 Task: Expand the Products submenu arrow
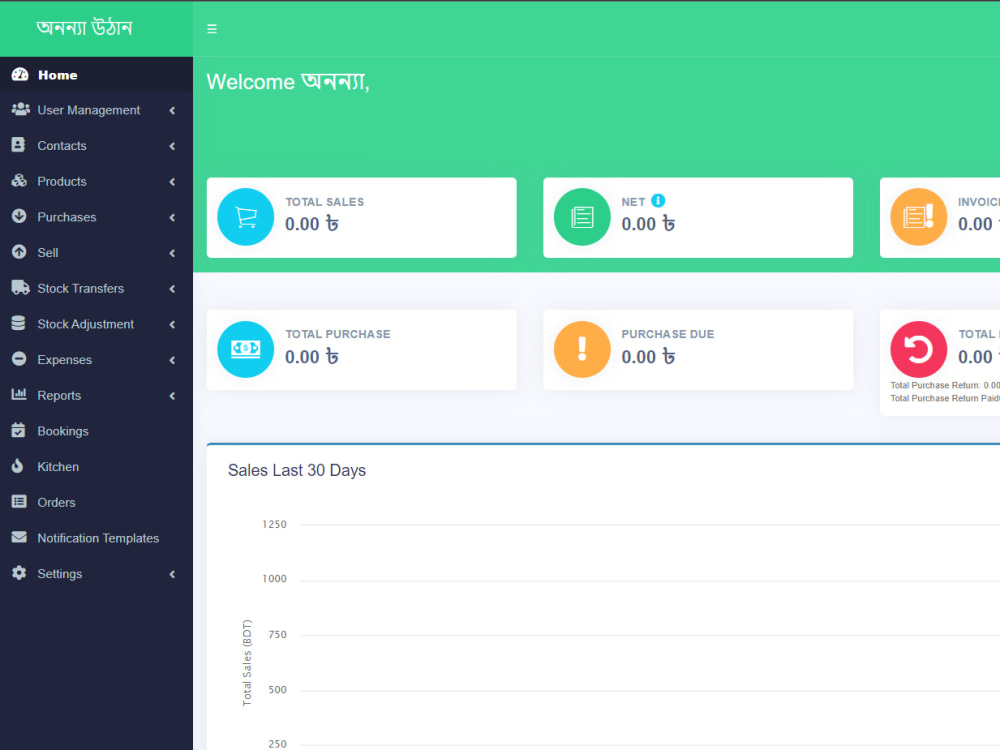click(x=172, y=182)
